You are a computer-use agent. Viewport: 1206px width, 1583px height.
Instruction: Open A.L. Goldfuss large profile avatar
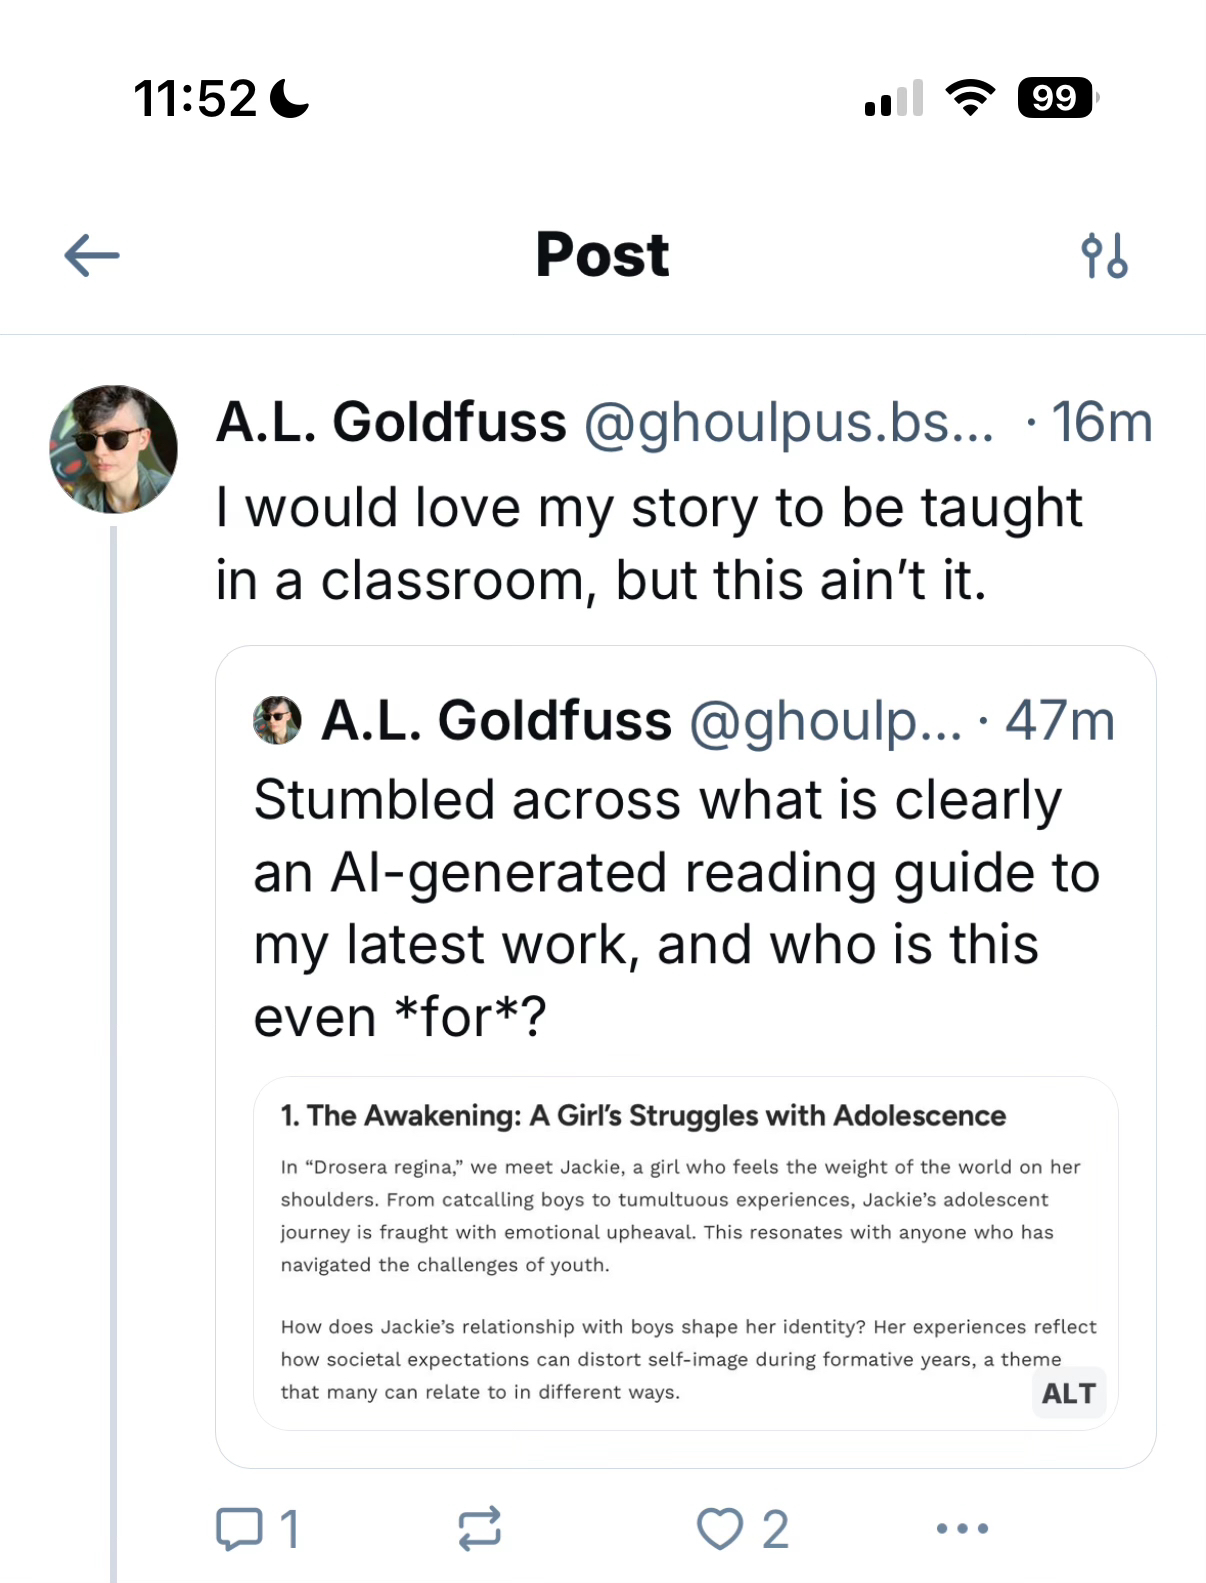click(114, 449)
